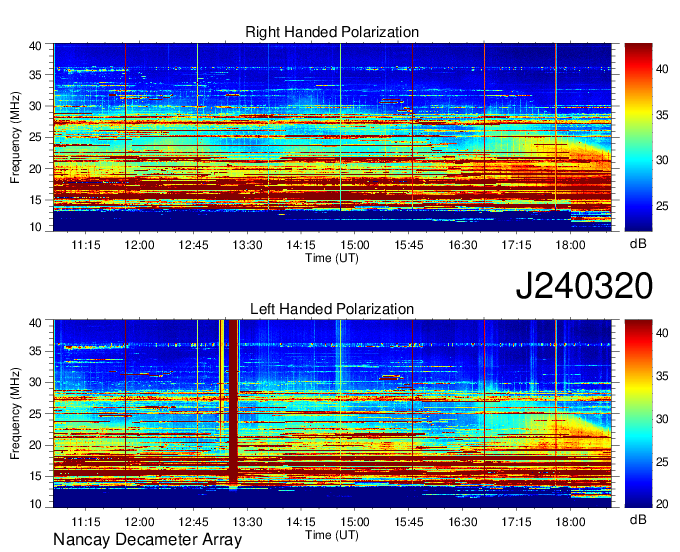The image size is (680, 552).
Task: Click the 40 dB value on the upper colorbar
Action: click(662, 69)
